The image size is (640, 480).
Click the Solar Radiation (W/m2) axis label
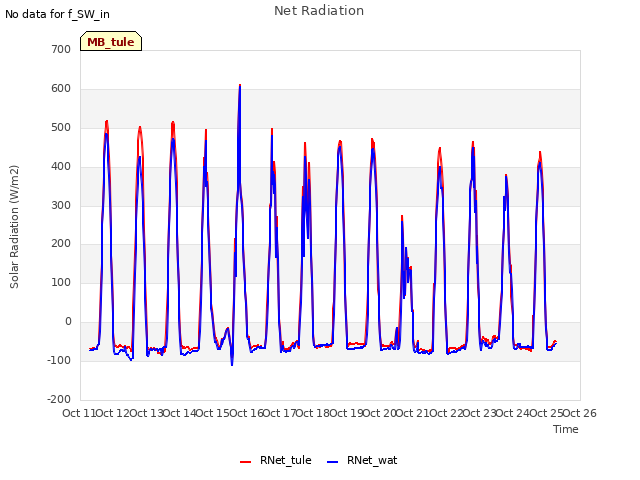(14, 227)
